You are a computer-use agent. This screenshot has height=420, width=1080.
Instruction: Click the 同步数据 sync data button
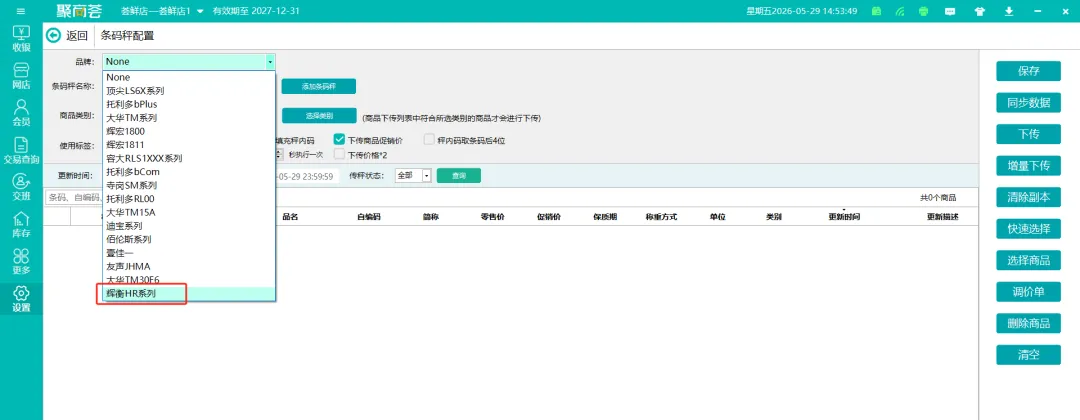[1028, 103]
